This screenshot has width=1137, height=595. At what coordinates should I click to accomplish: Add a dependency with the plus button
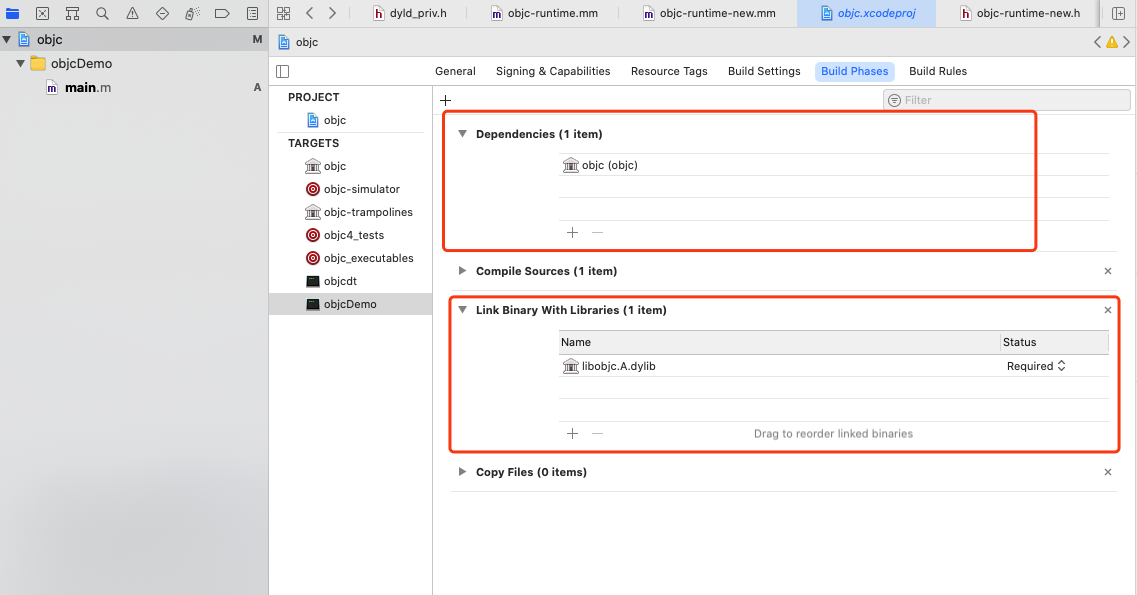click(x=572, y=232)
